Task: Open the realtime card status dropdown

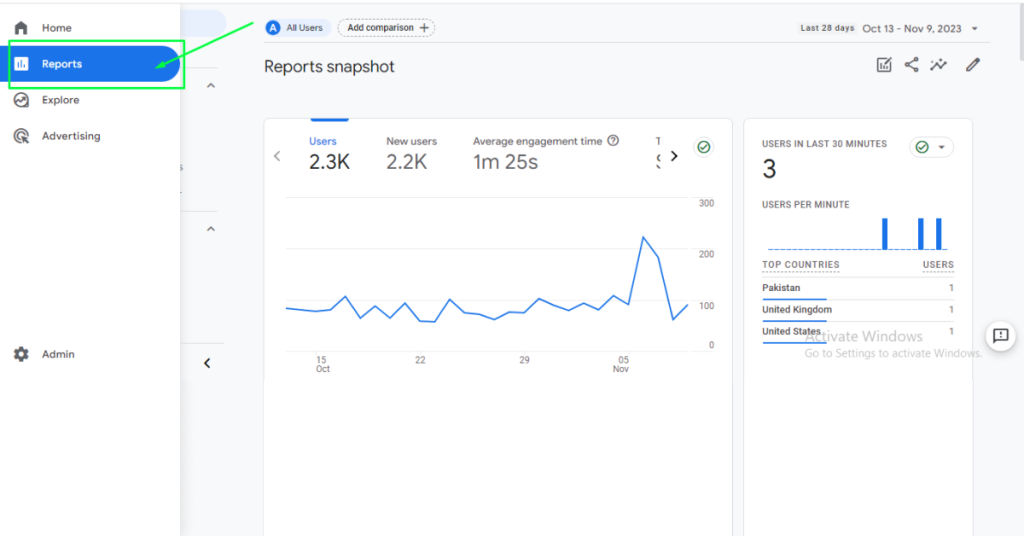Action: pyautogui.click(x=931, y=147)
